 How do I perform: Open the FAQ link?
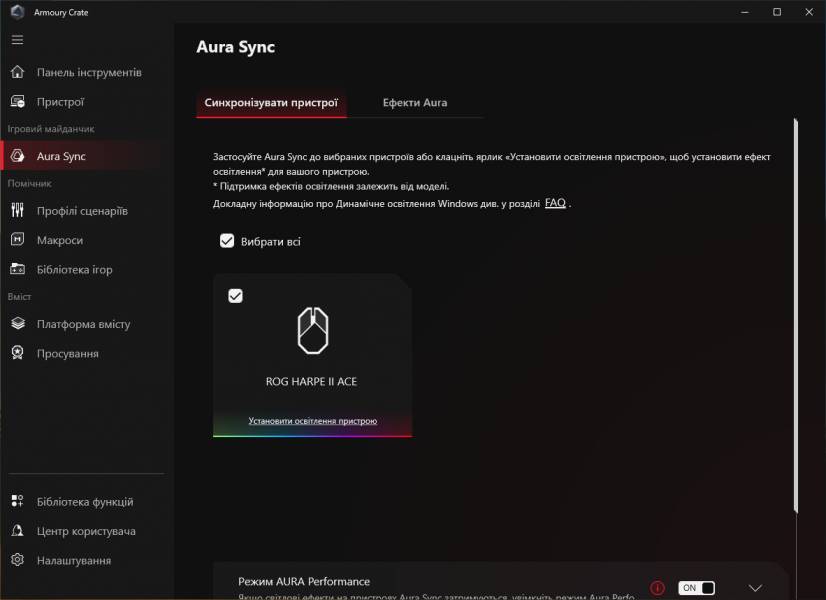click(x=555, y=203)
